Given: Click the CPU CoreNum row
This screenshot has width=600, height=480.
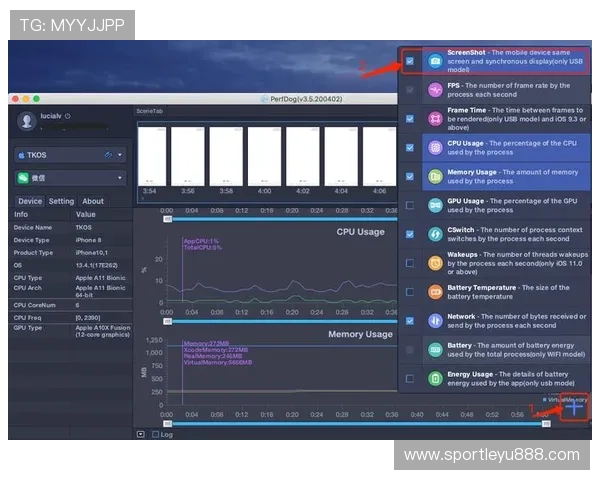Looking at the screenshot, I should [x=71, y=305].
